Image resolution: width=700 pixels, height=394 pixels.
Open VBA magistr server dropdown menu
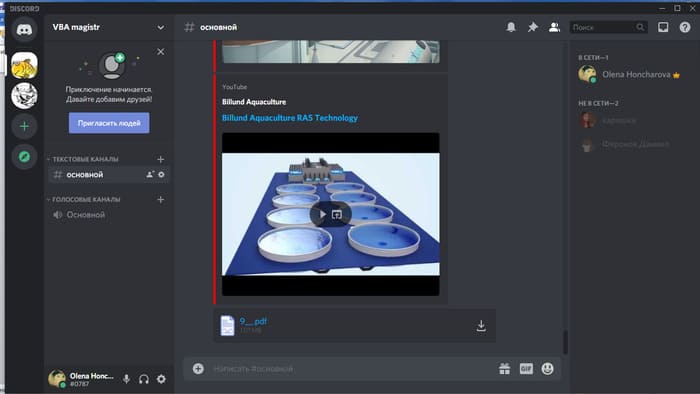pyautogui.click(x=160, y=27)
